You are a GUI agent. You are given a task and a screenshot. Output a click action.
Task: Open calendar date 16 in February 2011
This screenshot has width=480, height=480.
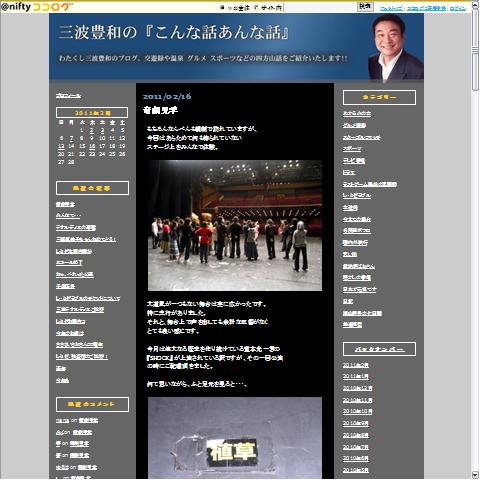[x=92, y=146]
